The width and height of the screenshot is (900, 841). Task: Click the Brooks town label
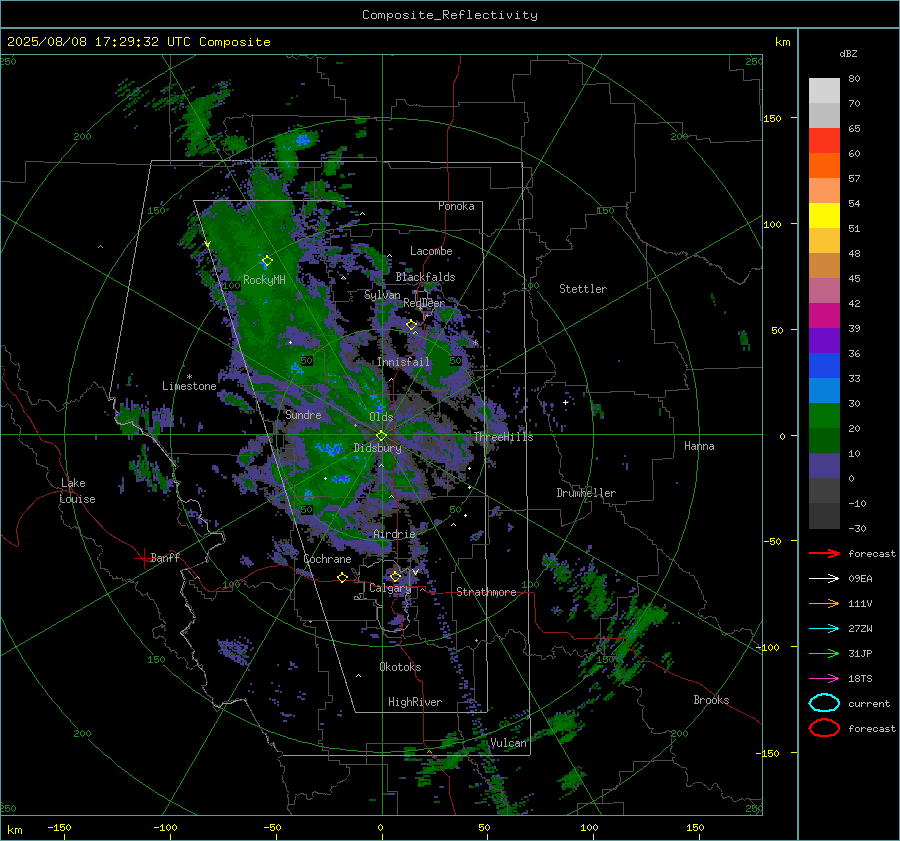[x=711, y=700]
